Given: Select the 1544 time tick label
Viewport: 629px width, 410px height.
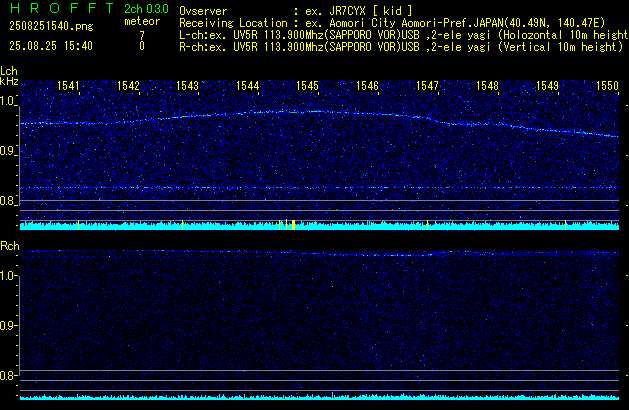Looking at the screenshot, I should click(x=248, y=86).
